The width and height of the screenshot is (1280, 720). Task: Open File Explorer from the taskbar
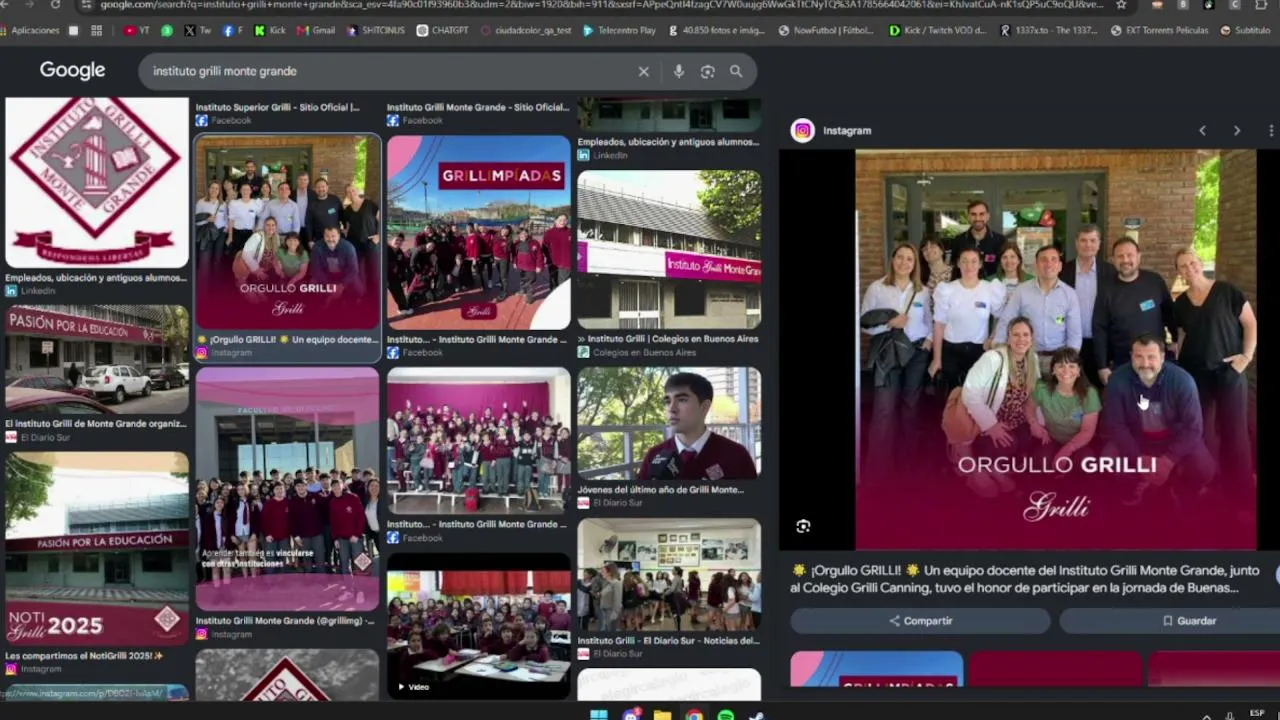coord(662,714)
